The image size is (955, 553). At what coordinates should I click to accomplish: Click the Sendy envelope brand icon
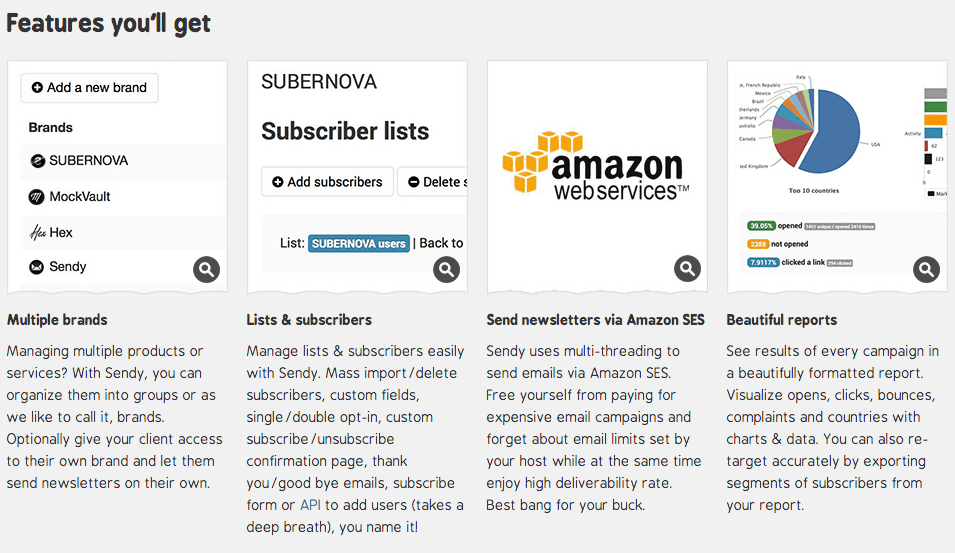click(x=37, y=267)
